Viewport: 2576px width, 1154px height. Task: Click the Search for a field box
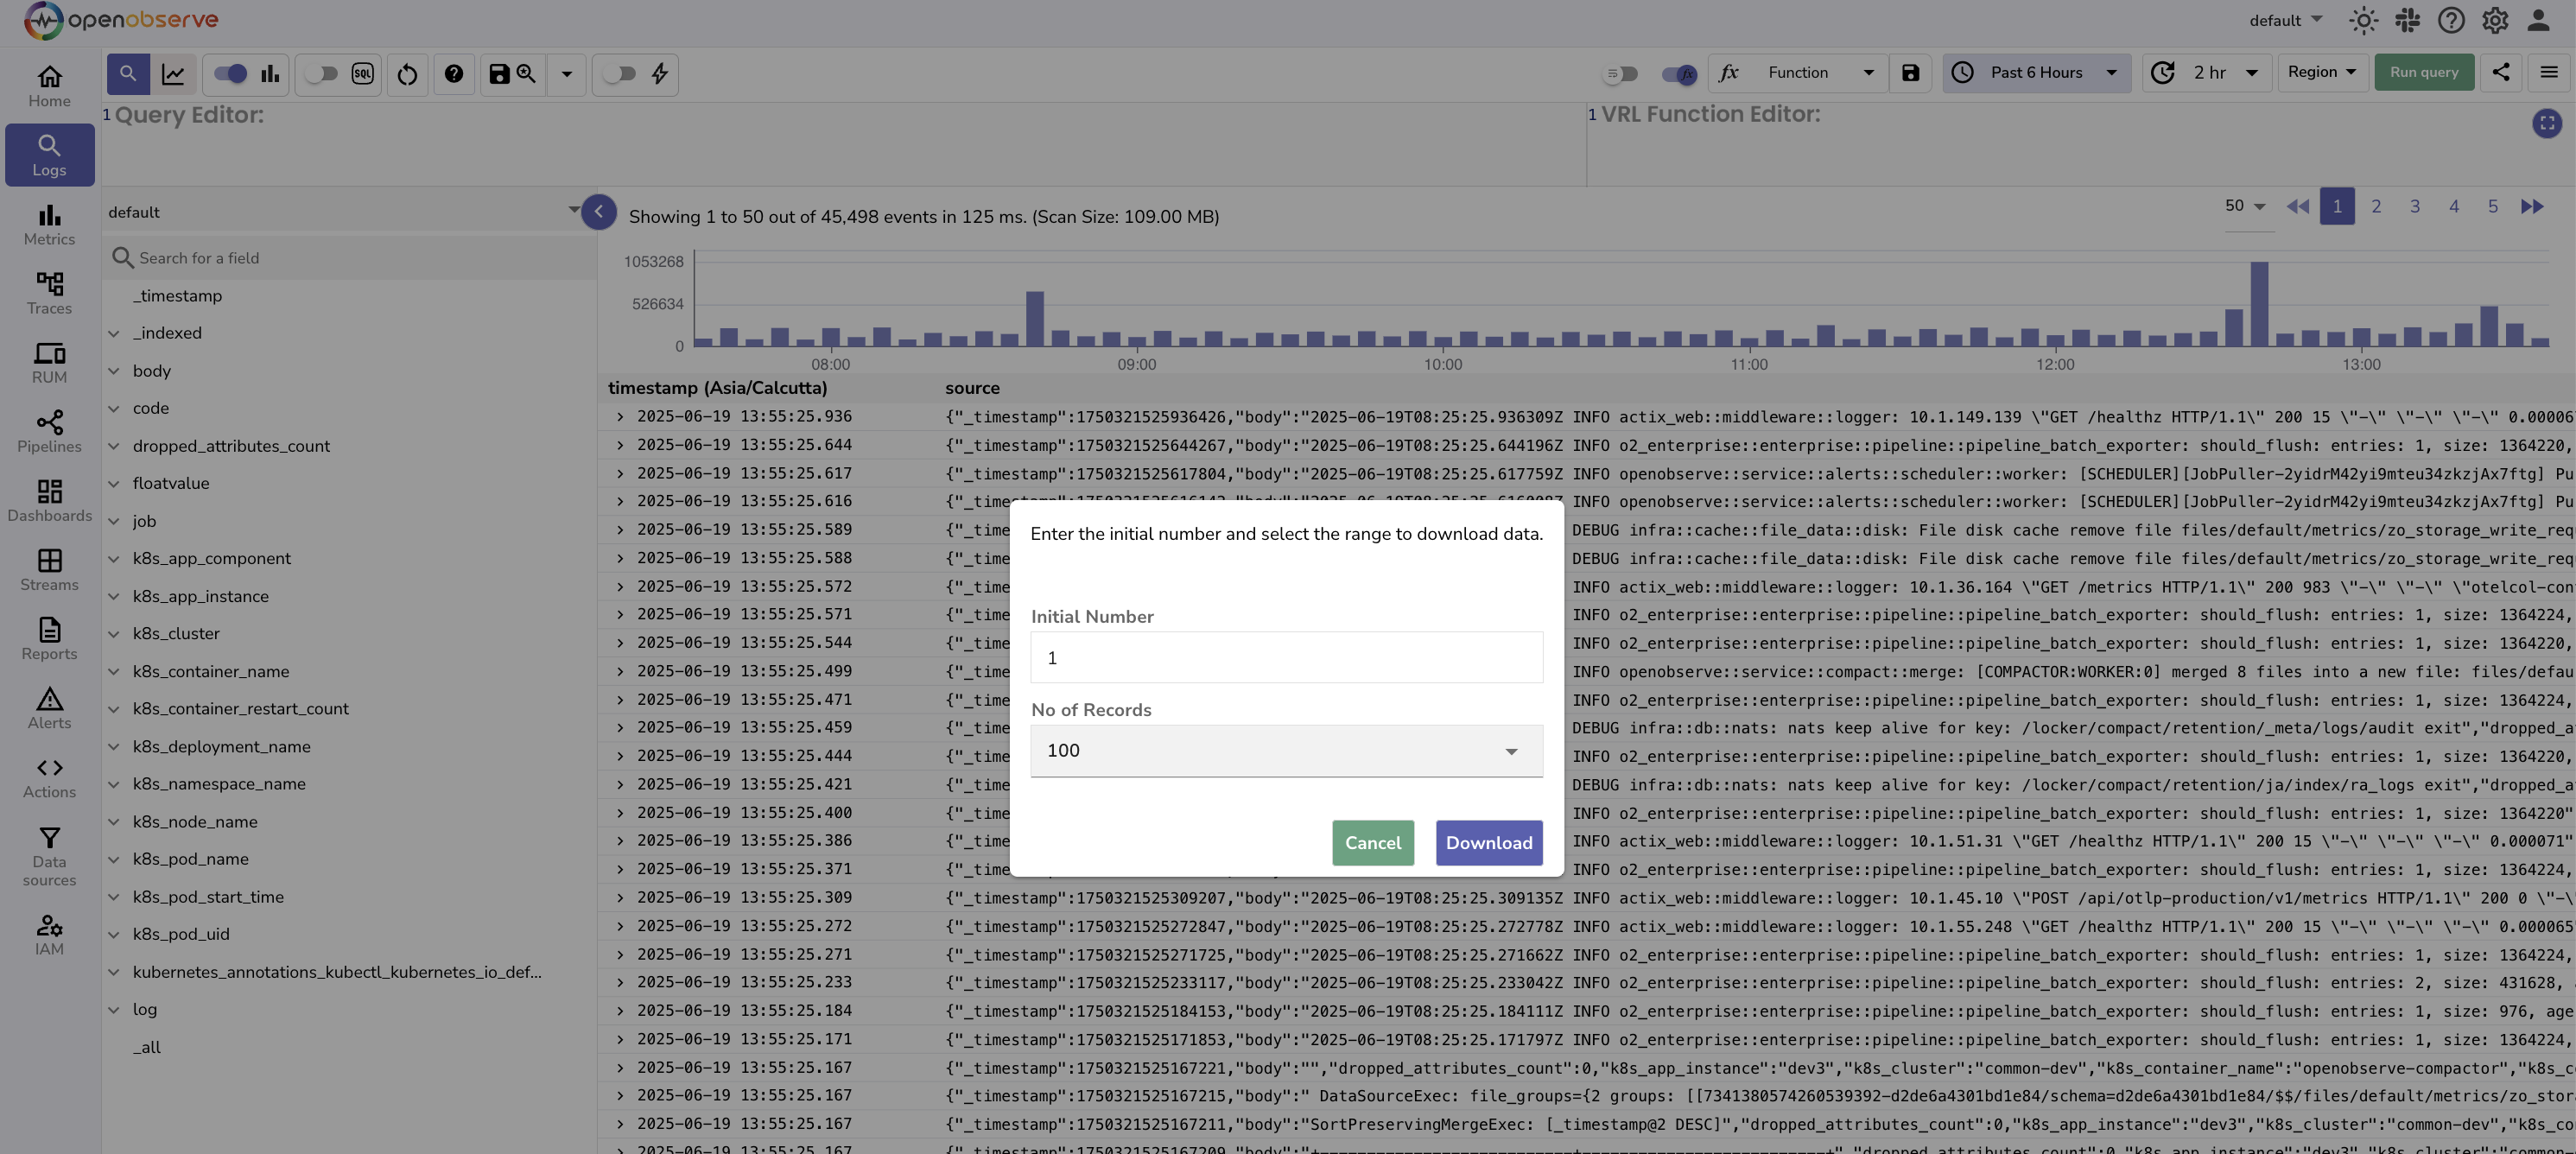[350, 257]
